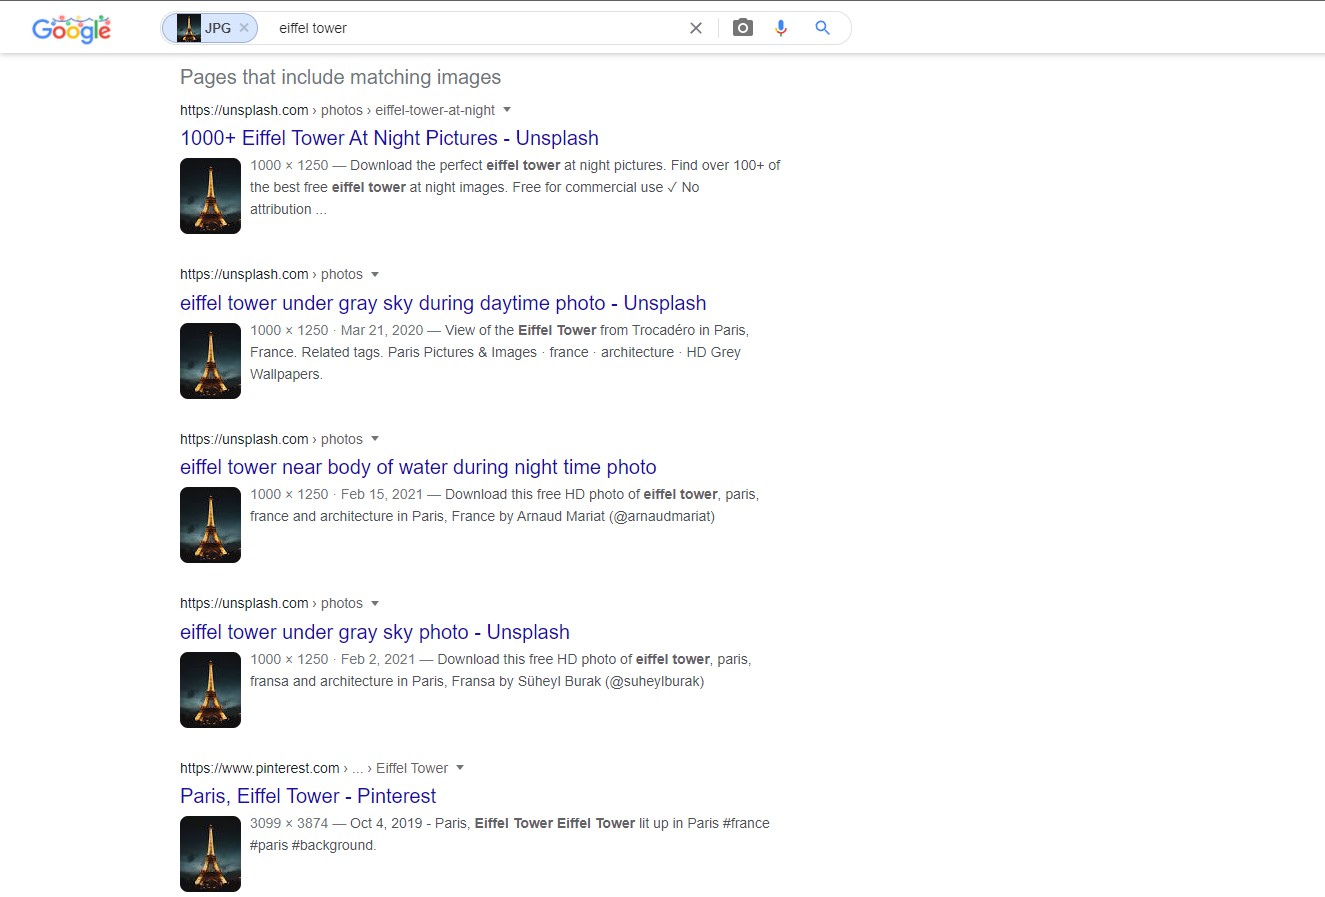Remove the JPG image chip
The width and height of the screenshot is (1325, 897).
point(244,28)
